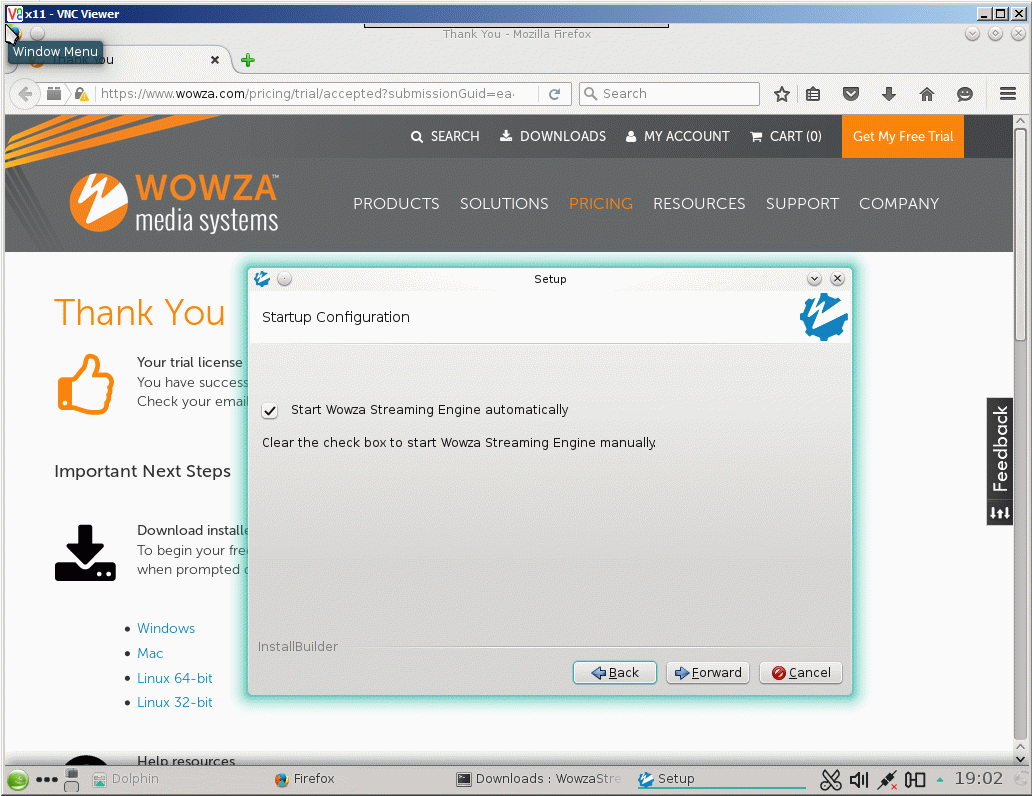
Task: Minimize Firefox with the chevron button
Action: 972,34
